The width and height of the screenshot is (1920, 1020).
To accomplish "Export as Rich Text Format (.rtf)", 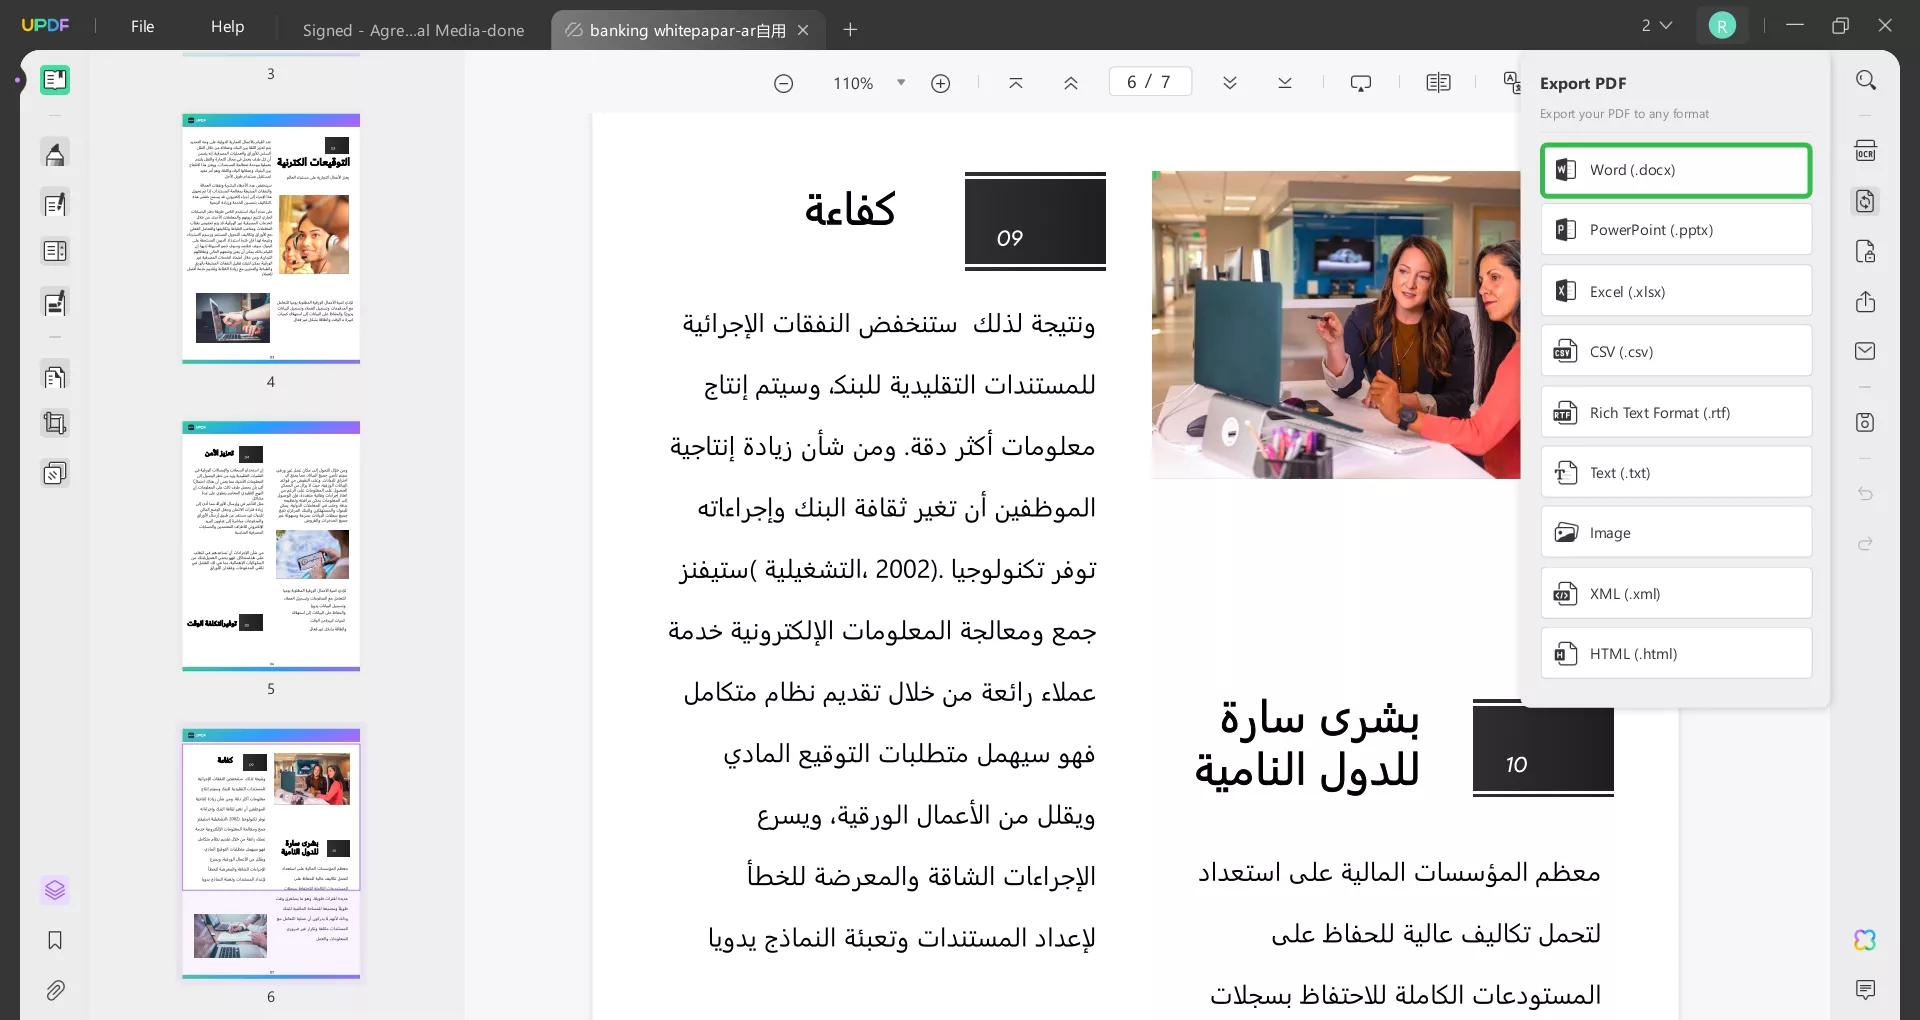I will [1676, 412].
